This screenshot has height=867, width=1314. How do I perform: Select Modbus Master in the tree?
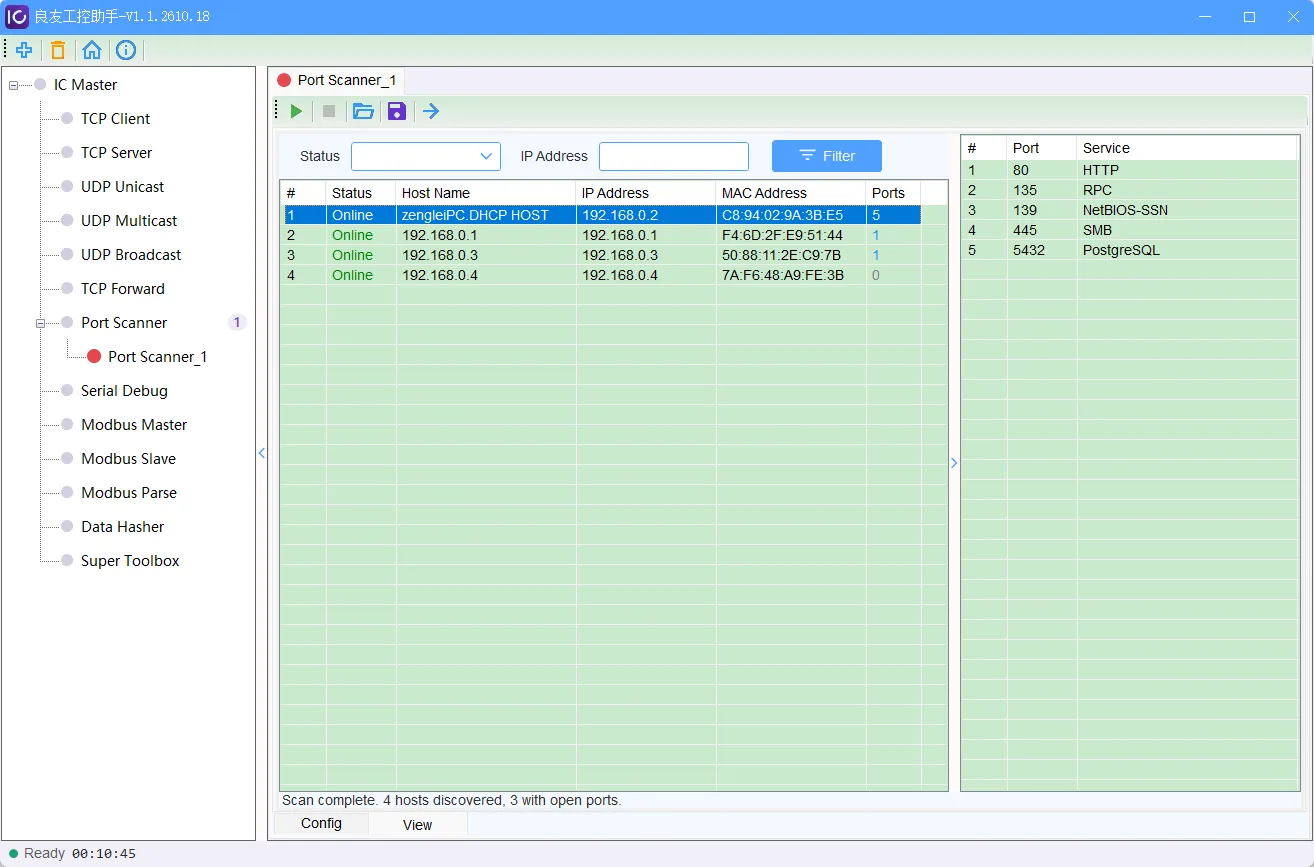pos(134,425)
